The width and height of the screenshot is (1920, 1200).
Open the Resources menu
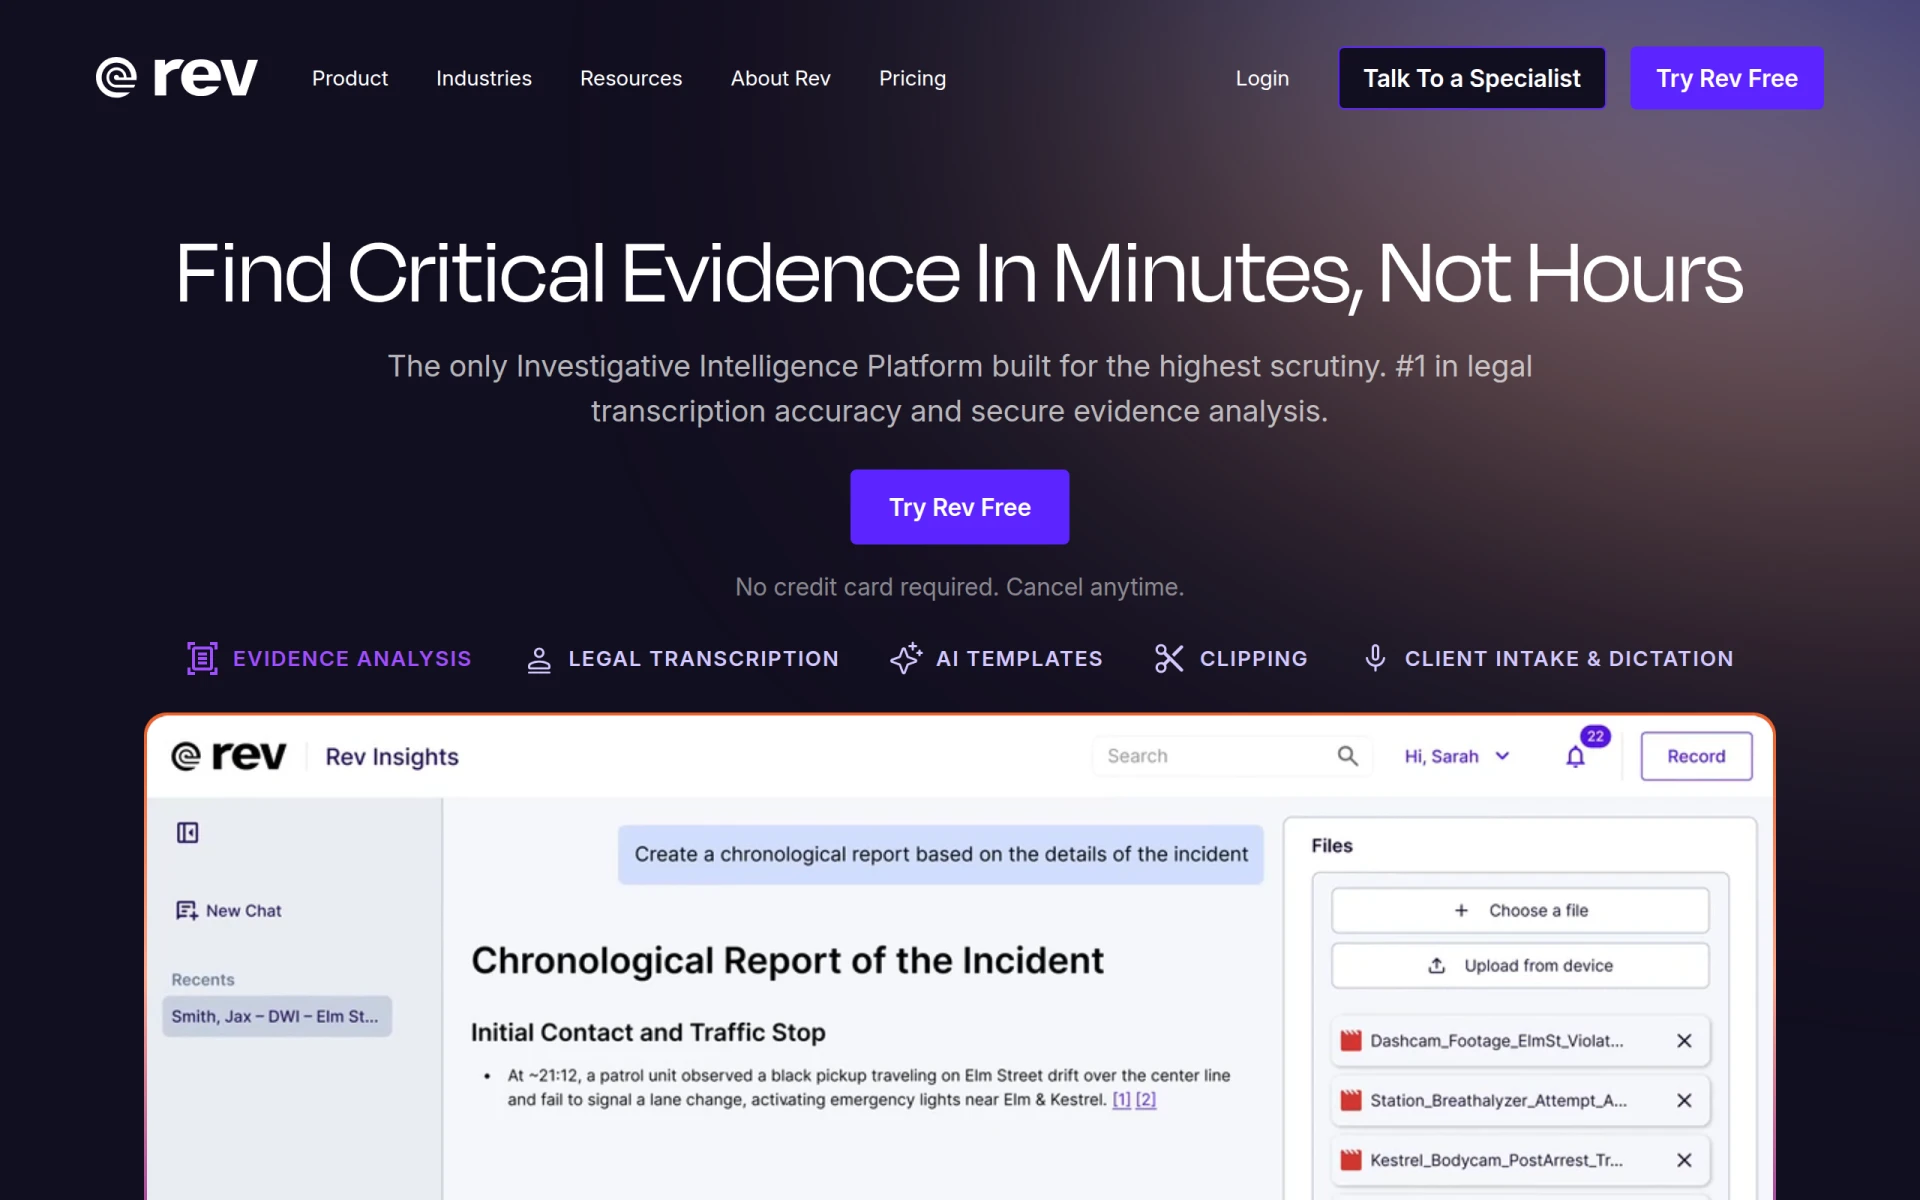click(631, 78)
